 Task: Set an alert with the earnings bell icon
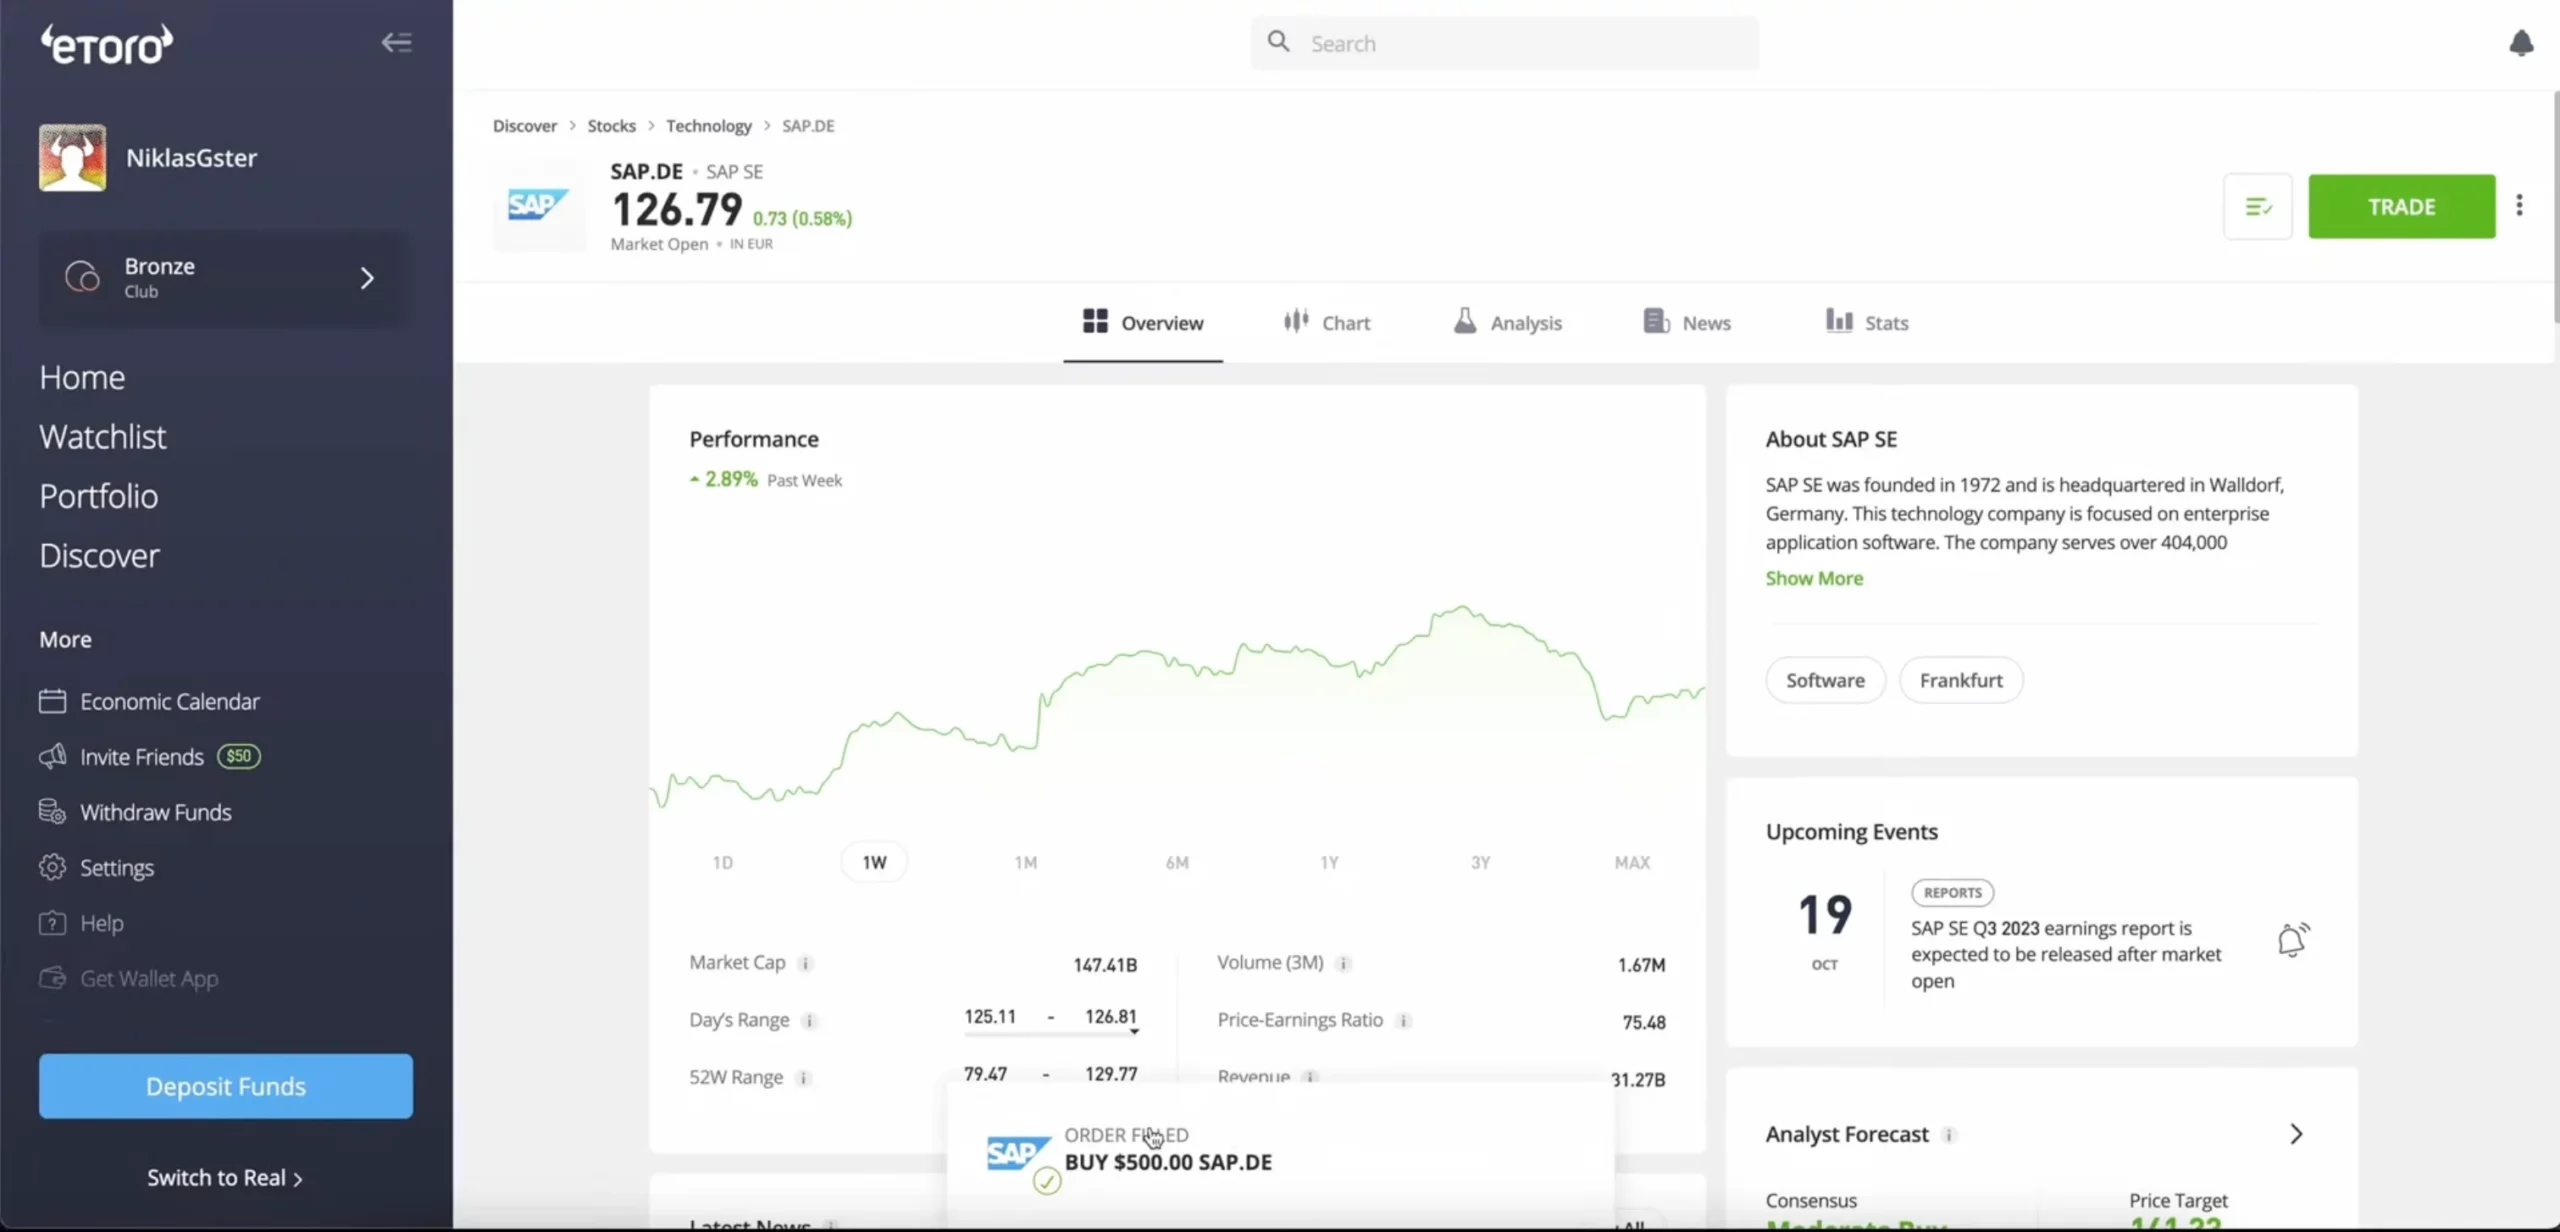2293,940
